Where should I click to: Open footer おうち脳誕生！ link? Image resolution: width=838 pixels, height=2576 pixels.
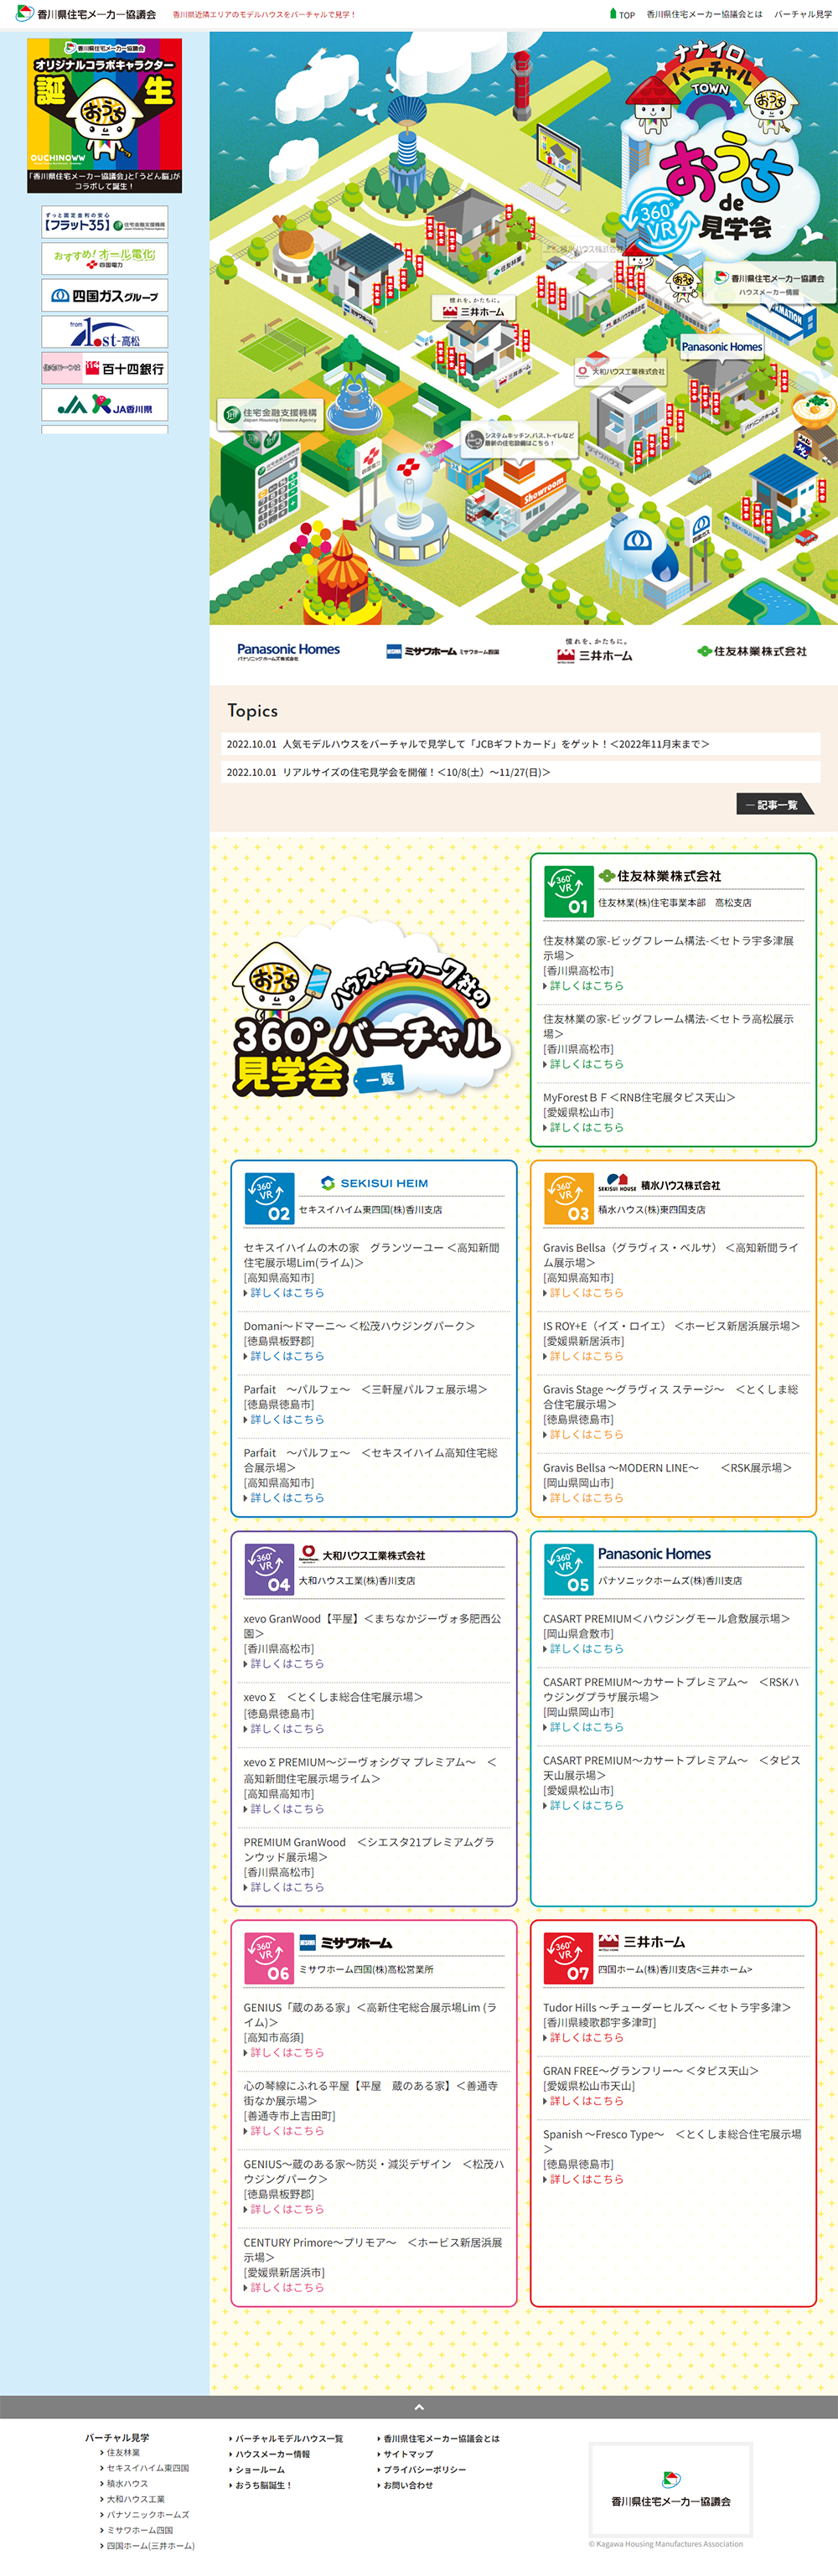(262, 2485)
